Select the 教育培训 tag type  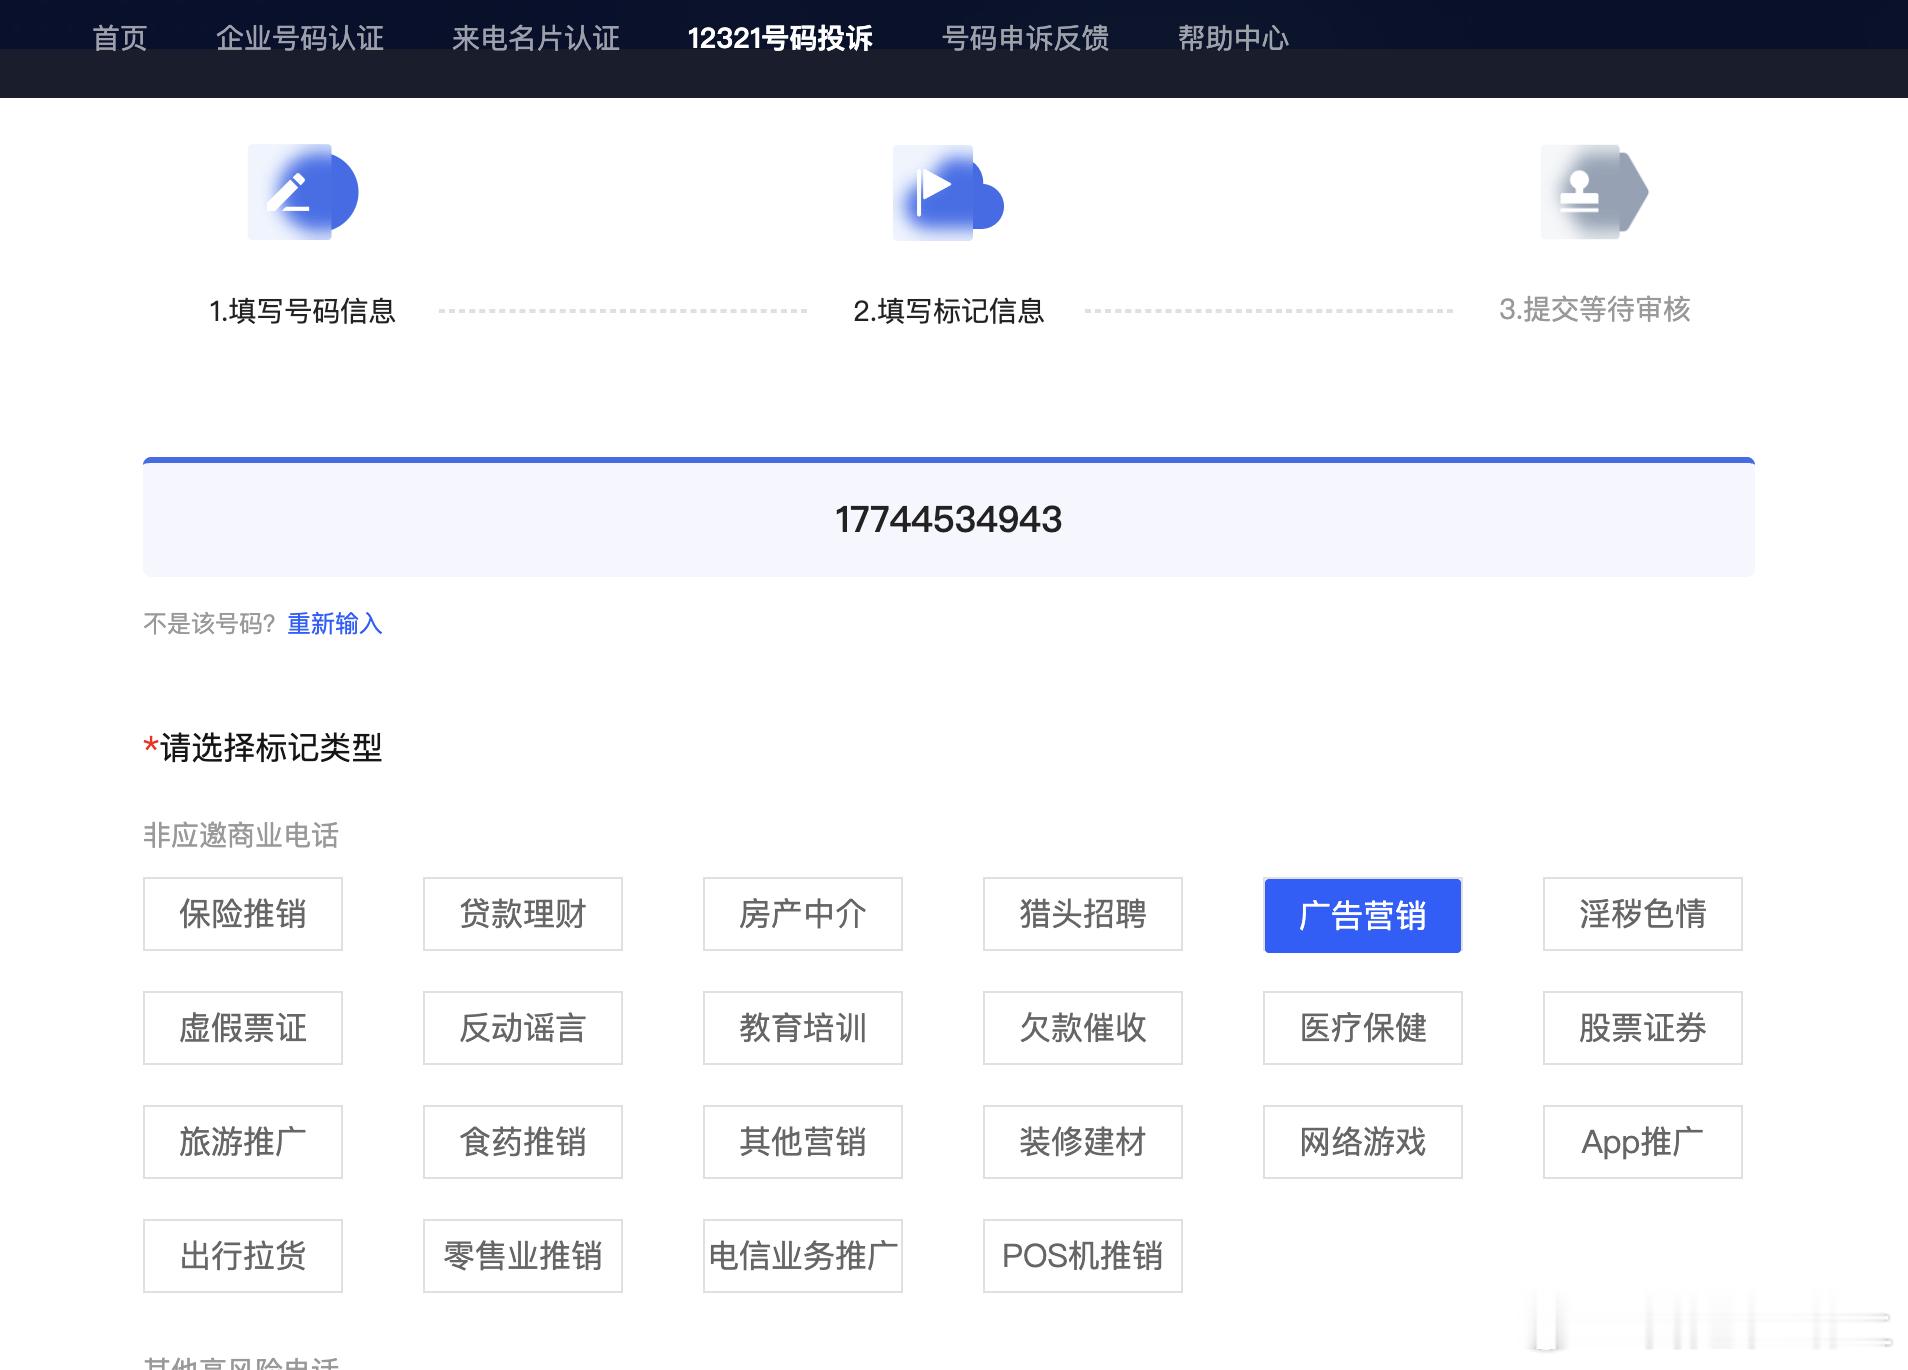point(803,1028)
